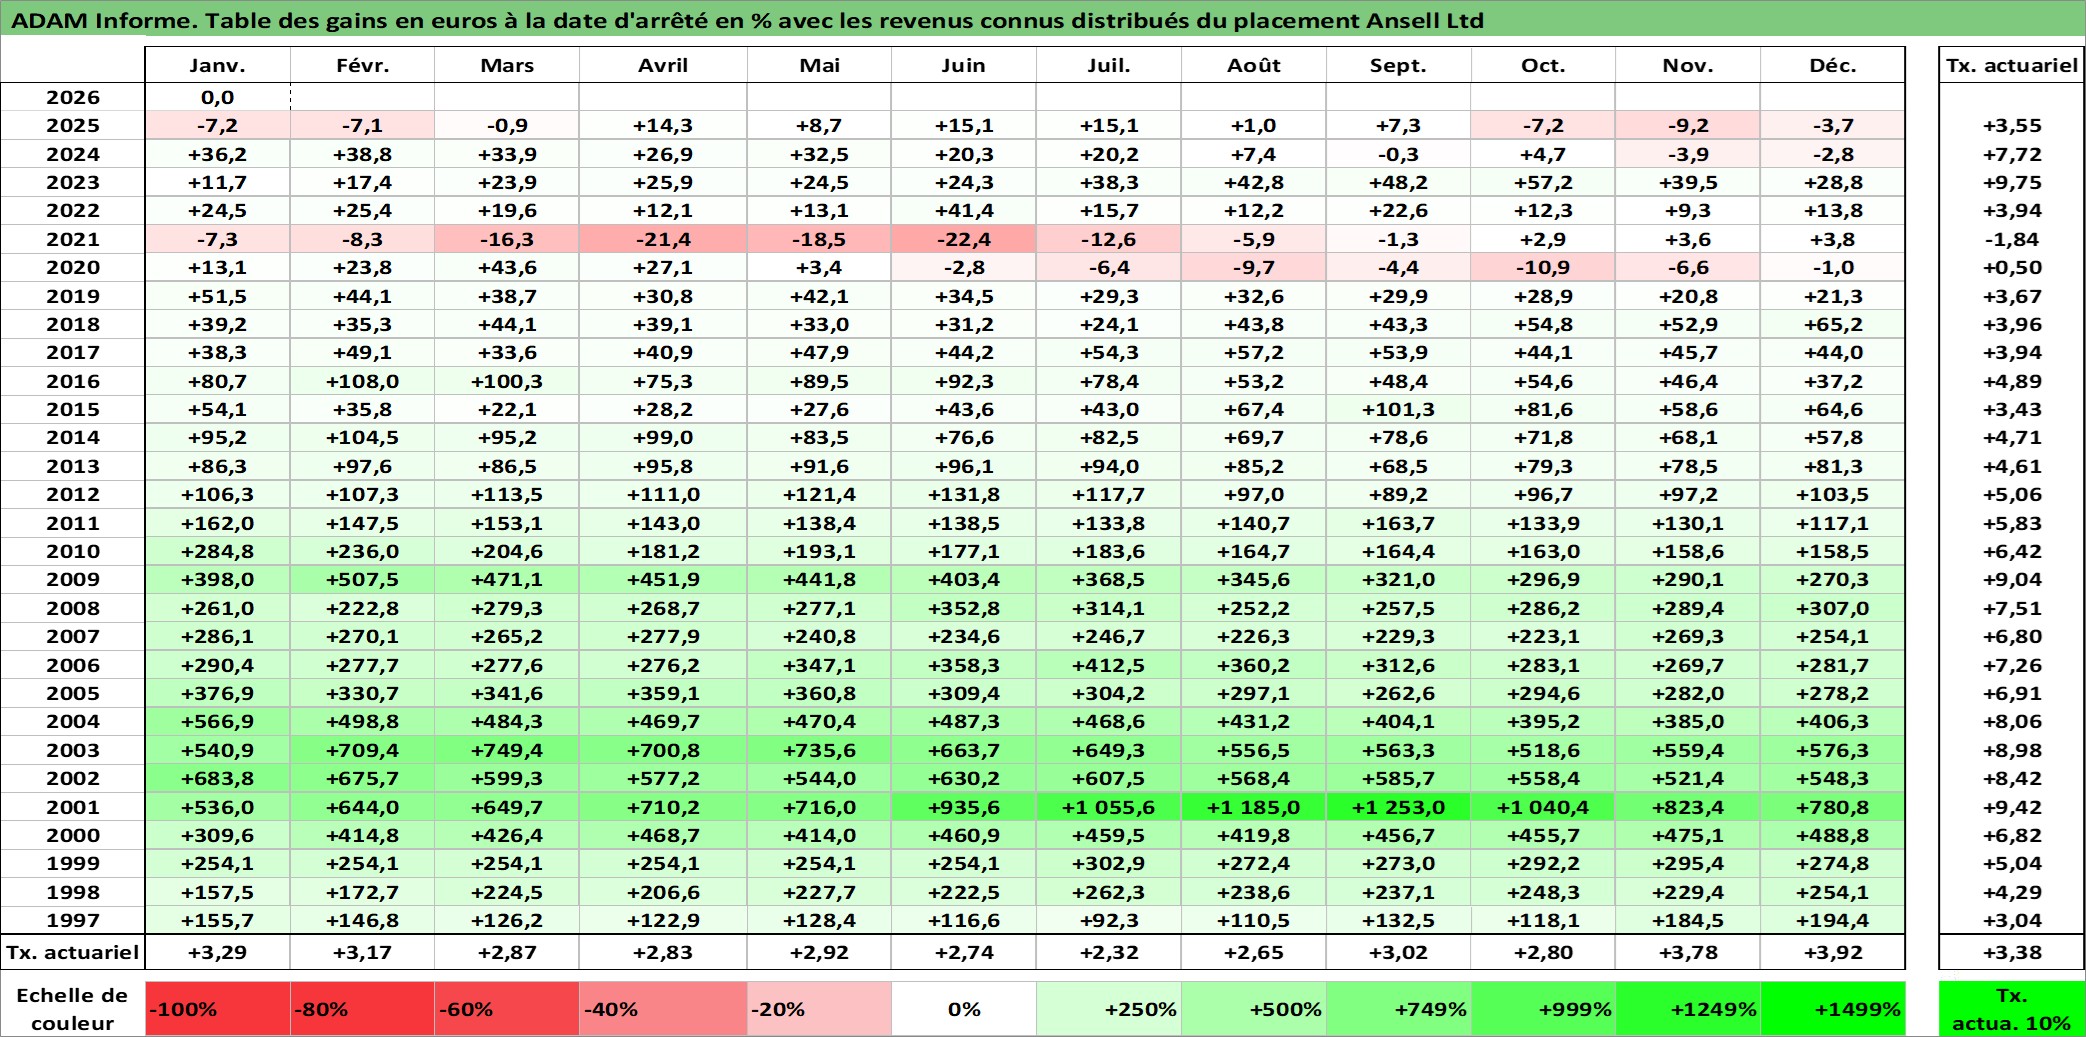The image size is (2086, 1037).
Task: Click the 'Tx. actua. 10%' green box
Action: click(2011, 1009)
